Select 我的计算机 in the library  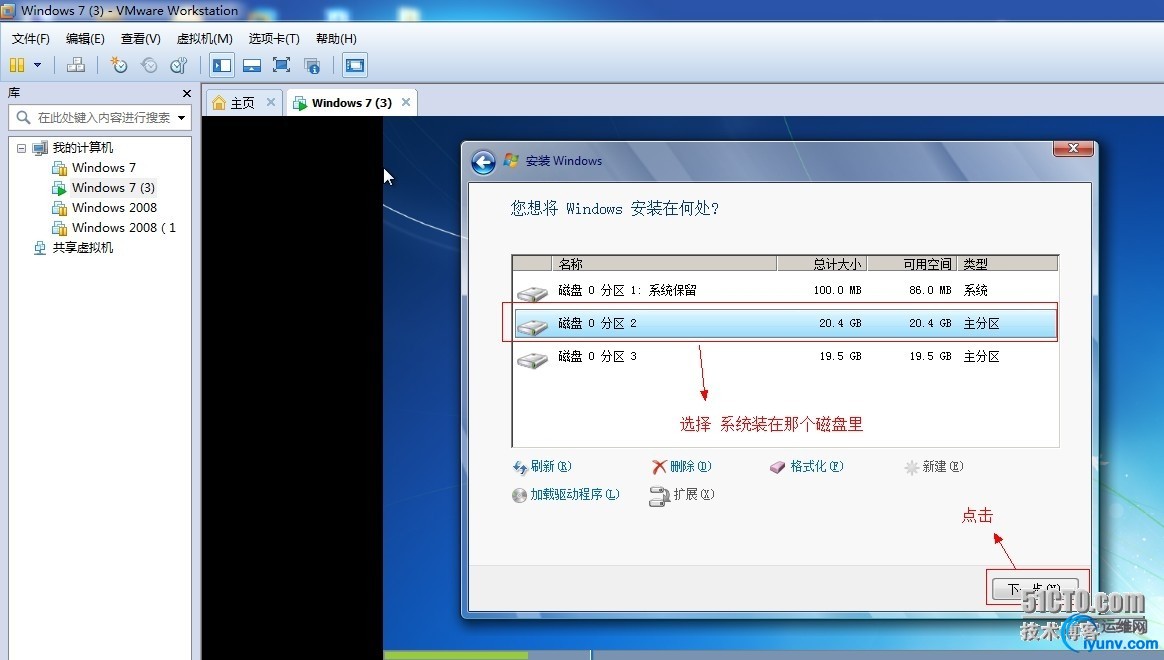(82, 148)
